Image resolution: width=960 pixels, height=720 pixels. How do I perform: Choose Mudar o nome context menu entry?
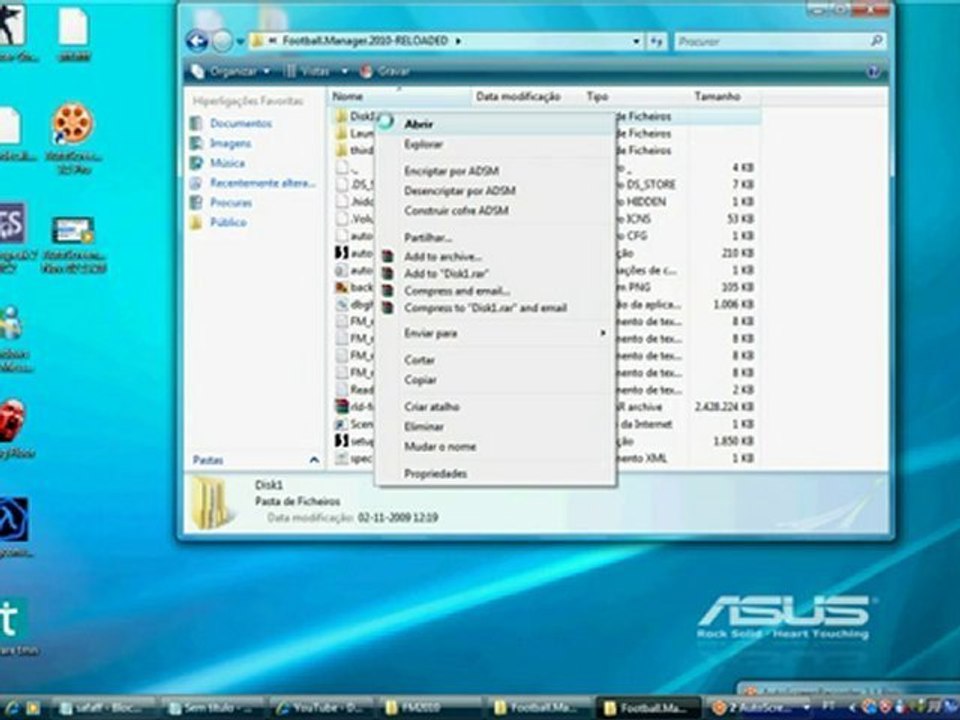pyautogui.click(x=439, y=446)
